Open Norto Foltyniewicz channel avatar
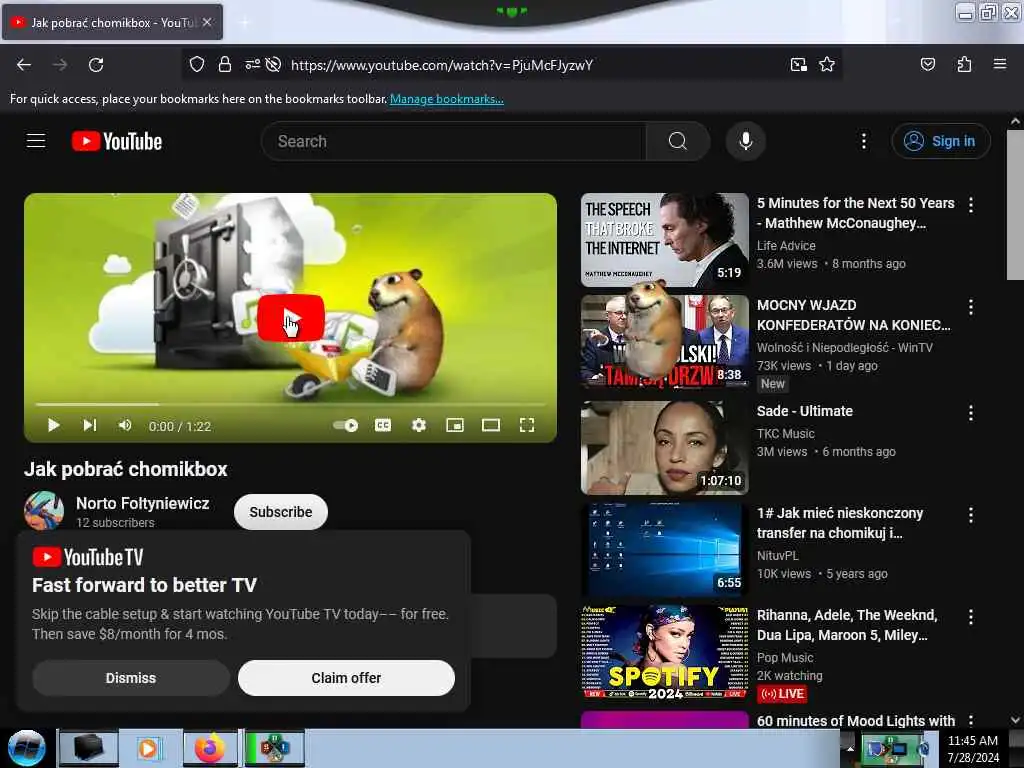Screen dimensions: 1024x768 (x=44, y=511)
